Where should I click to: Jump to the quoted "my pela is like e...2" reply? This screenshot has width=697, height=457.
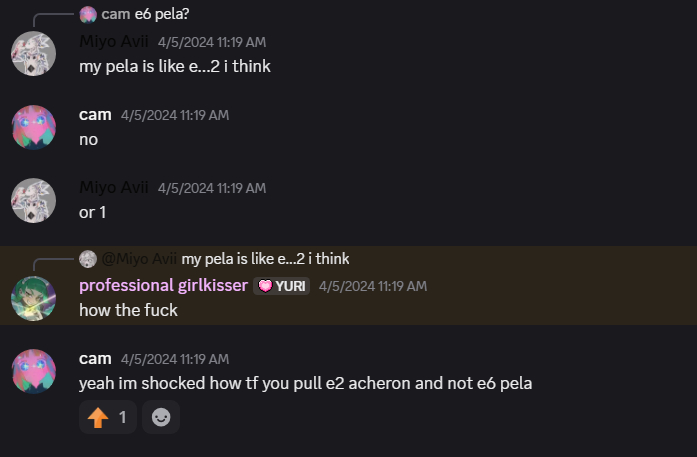click(x=265, y=259)
